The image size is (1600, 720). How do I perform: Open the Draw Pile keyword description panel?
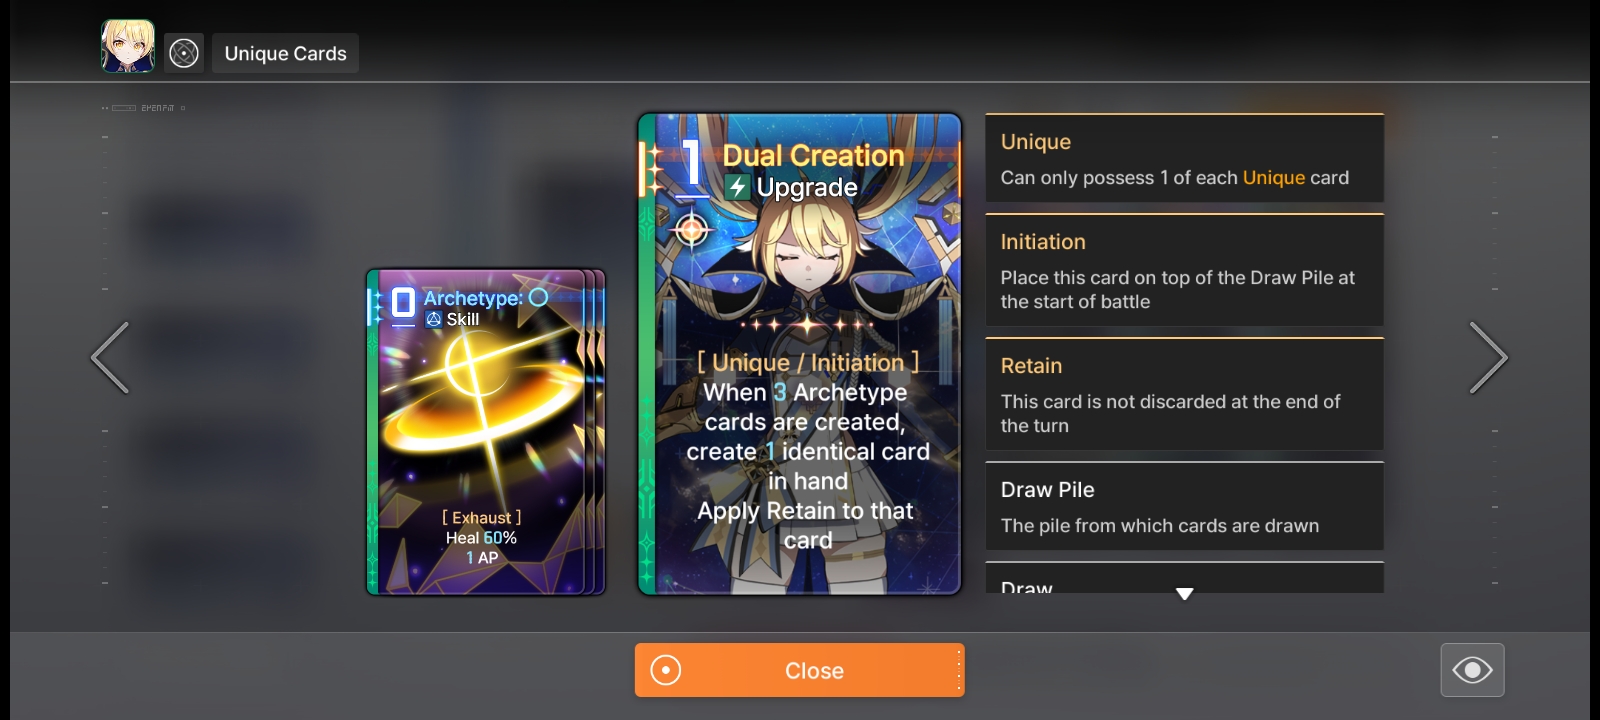tap(1185, 506)
